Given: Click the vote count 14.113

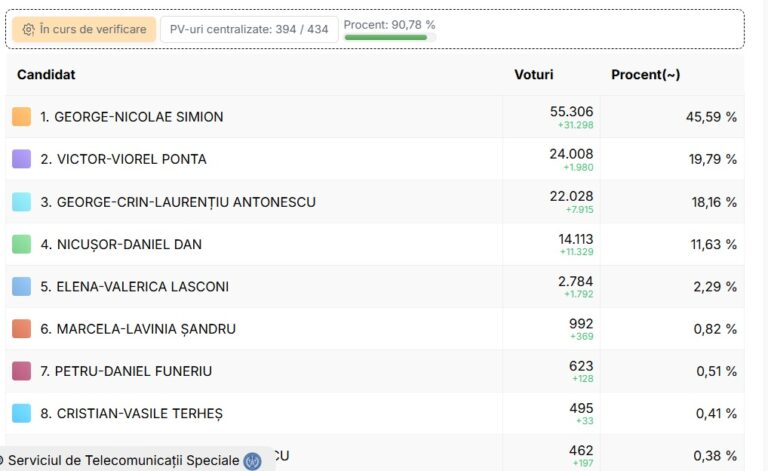Looking at the screenshot, I should point(576,239).
